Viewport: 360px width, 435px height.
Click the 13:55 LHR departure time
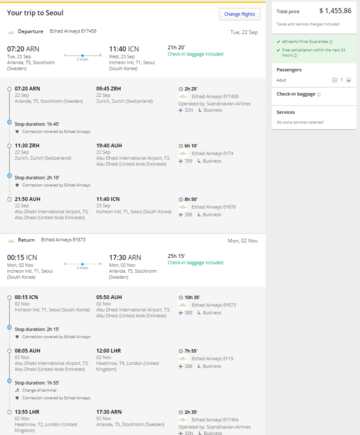click(27, 412)
